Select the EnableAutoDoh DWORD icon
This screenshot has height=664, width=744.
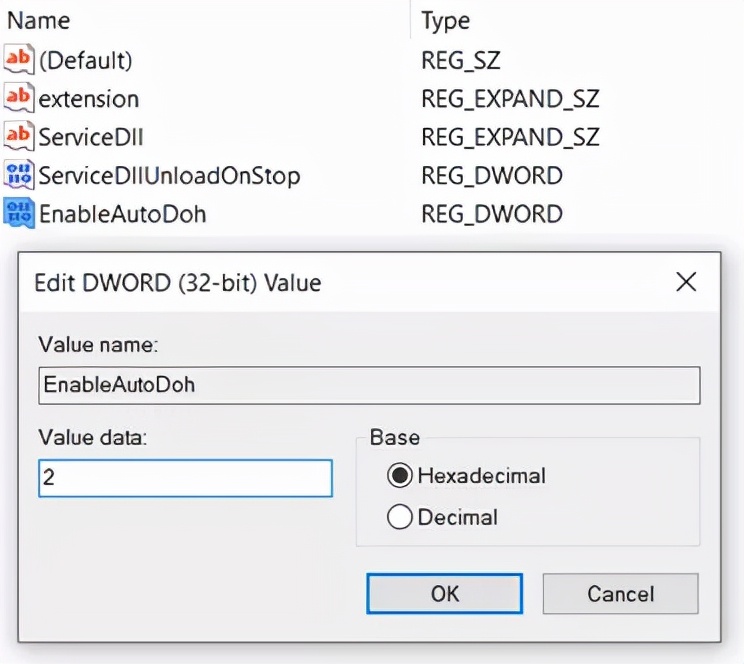click(x=18, y=213)
